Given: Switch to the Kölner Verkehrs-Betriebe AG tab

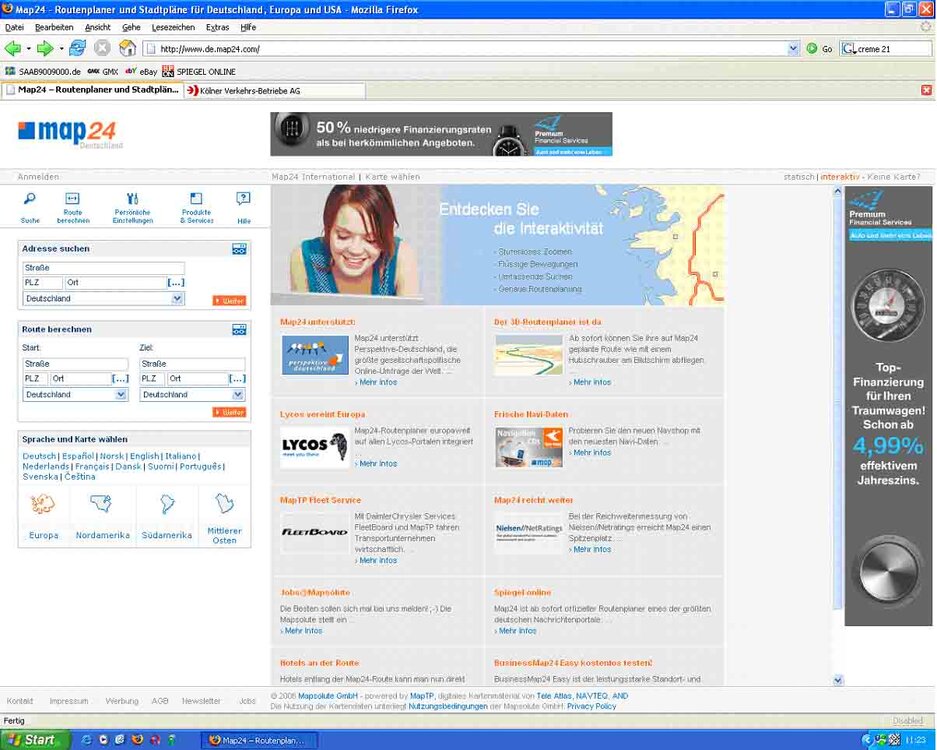Looking at the screenshot, I should (274, 91).
